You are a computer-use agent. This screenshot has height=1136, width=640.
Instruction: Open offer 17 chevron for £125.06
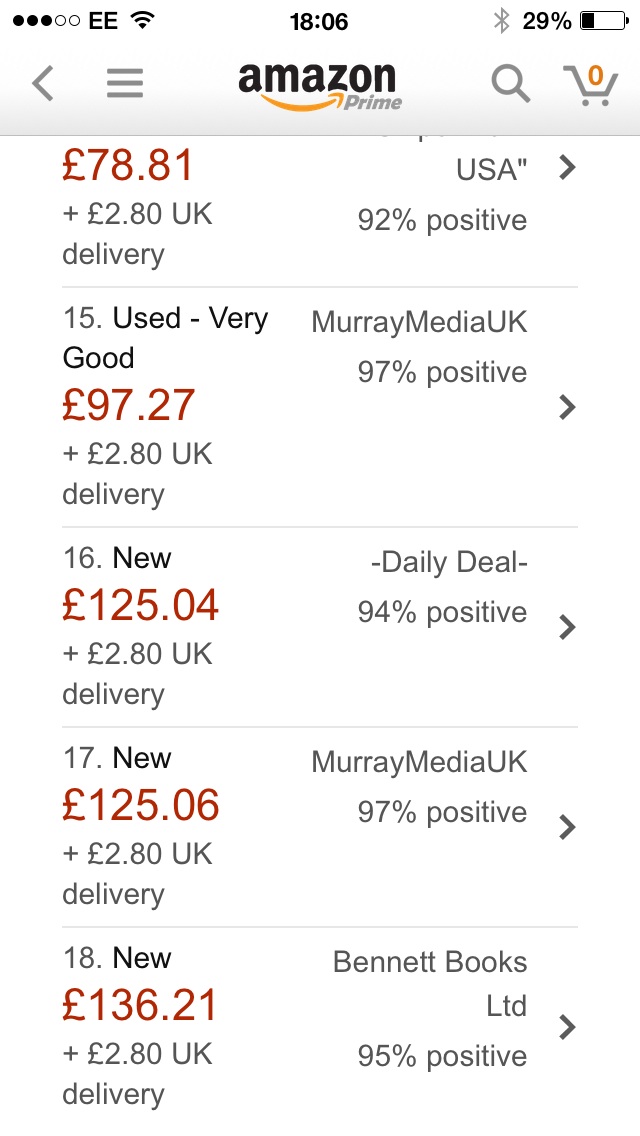[x=567, y=827]
